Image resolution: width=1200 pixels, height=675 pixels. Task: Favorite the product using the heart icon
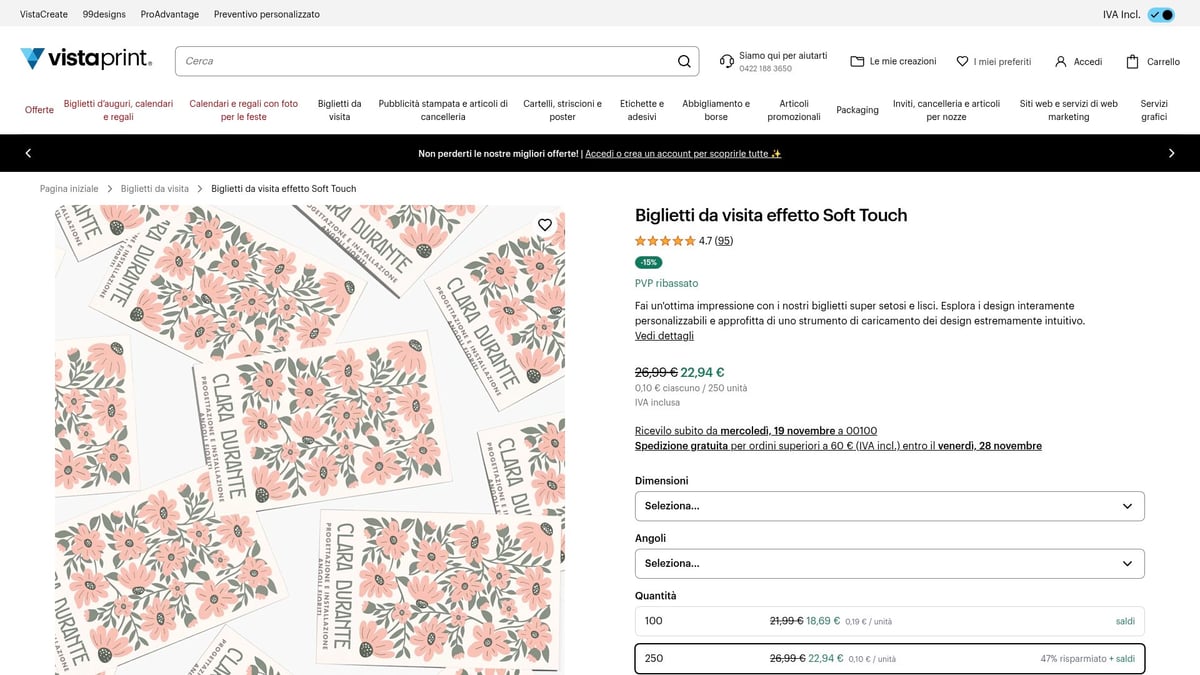(544, 224)
